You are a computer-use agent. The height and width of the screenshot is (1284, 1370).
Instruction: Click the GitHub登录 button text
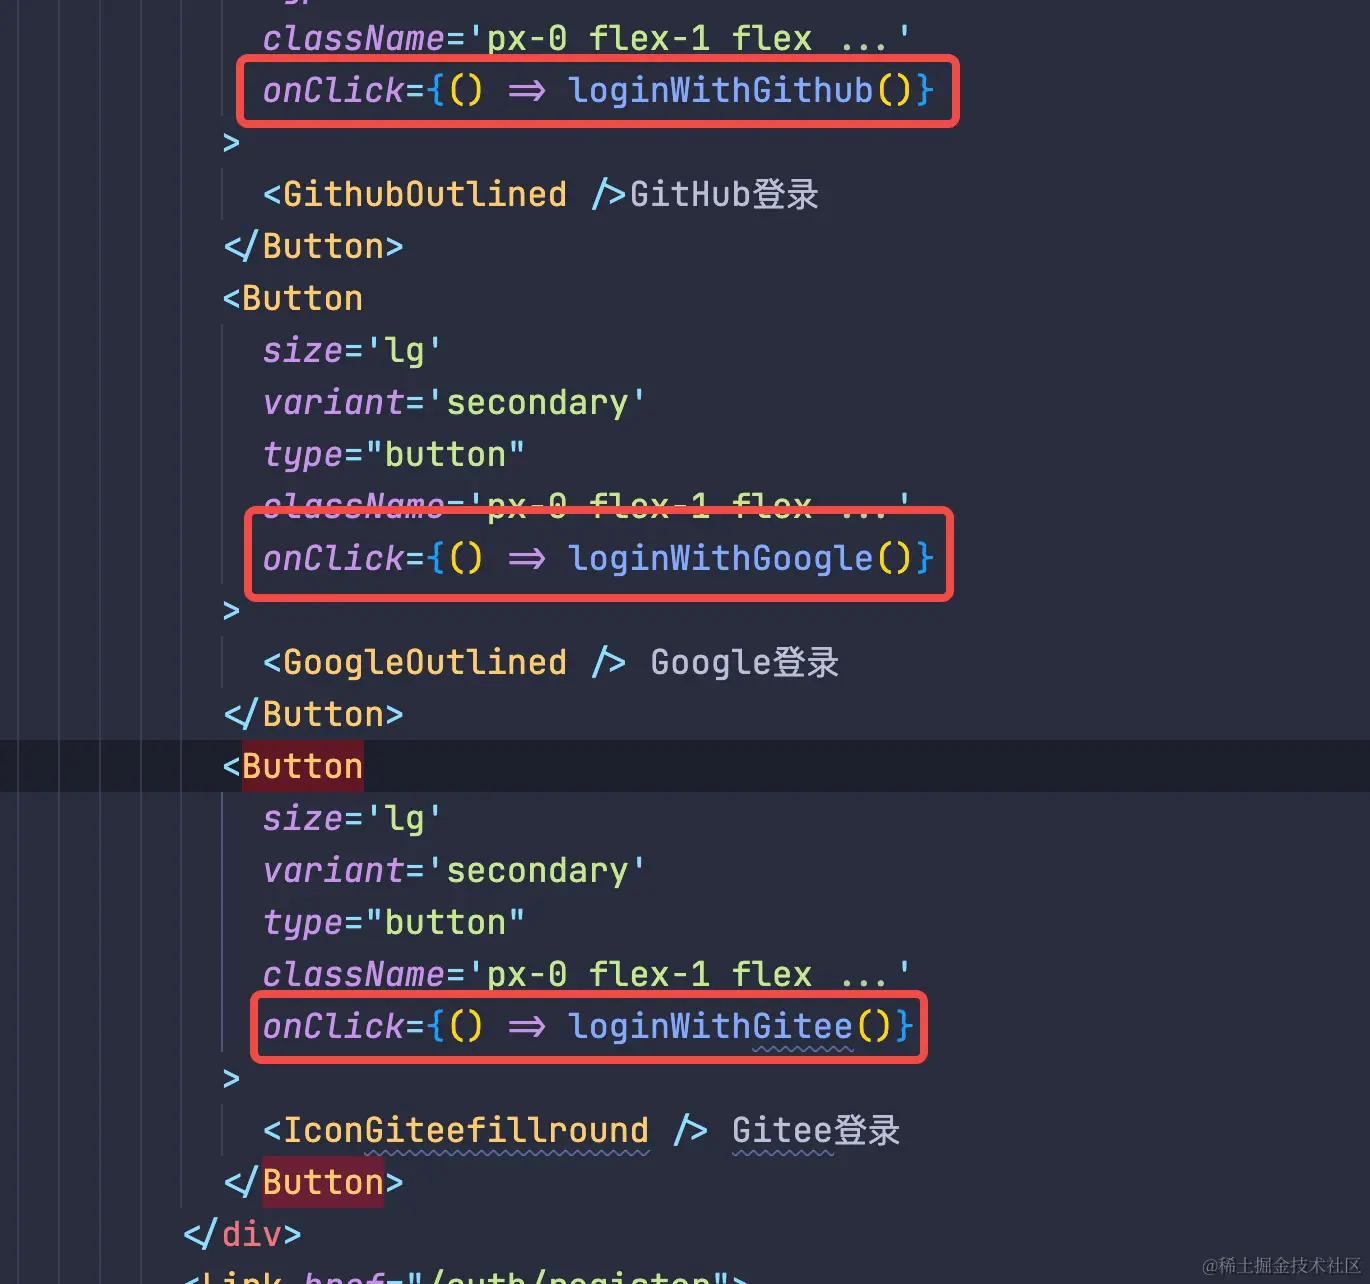(724, 194)
